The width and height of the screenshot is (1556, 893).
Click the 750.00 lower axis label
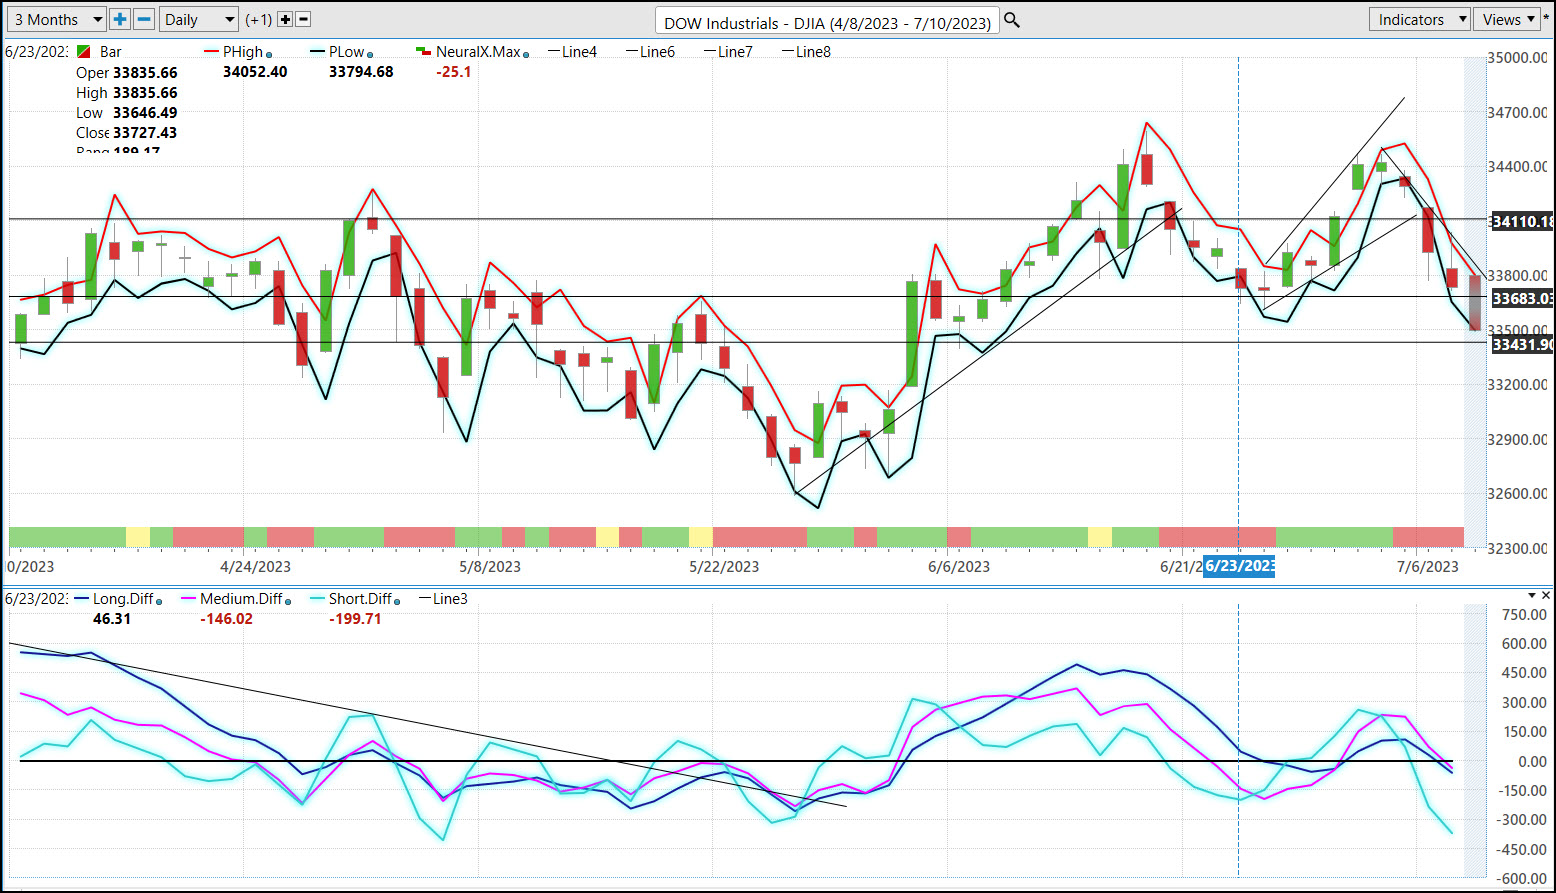click(x=1526, y=614)
